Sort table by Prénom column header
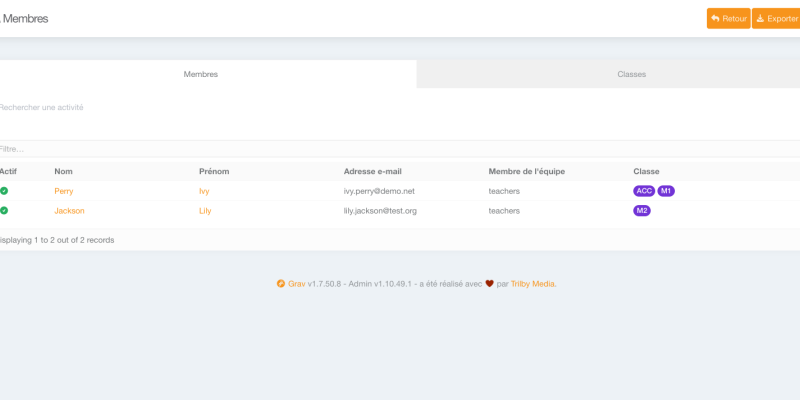This screenshot has height=400, width=800. tap(214, 171)
